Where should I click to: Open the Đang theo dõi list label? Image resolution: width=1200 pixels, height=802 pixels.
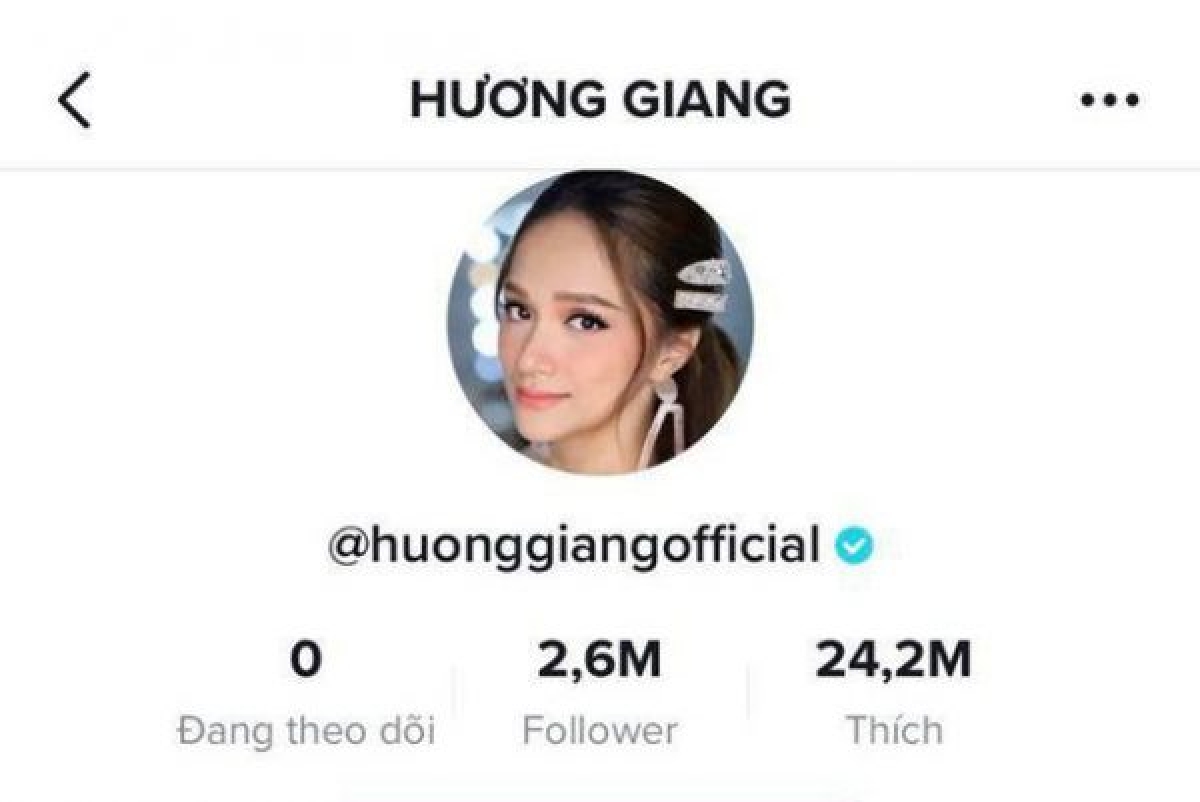click(x=306, y=731)
